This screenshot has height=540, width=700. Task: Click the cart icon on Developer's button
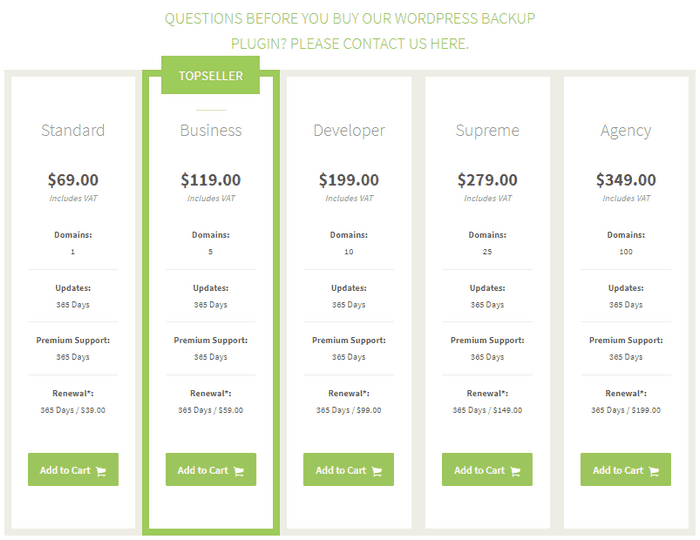[377, 471]
